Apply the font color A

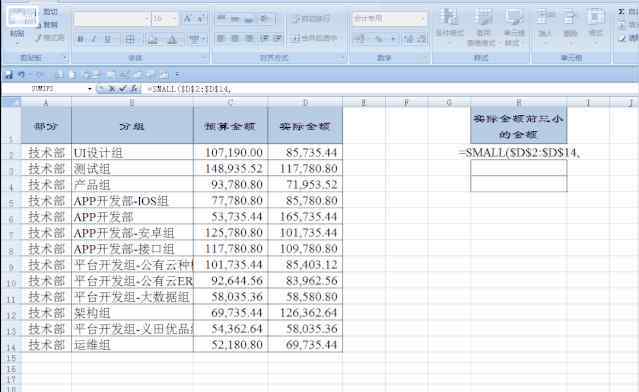click(x=172, y=39)
